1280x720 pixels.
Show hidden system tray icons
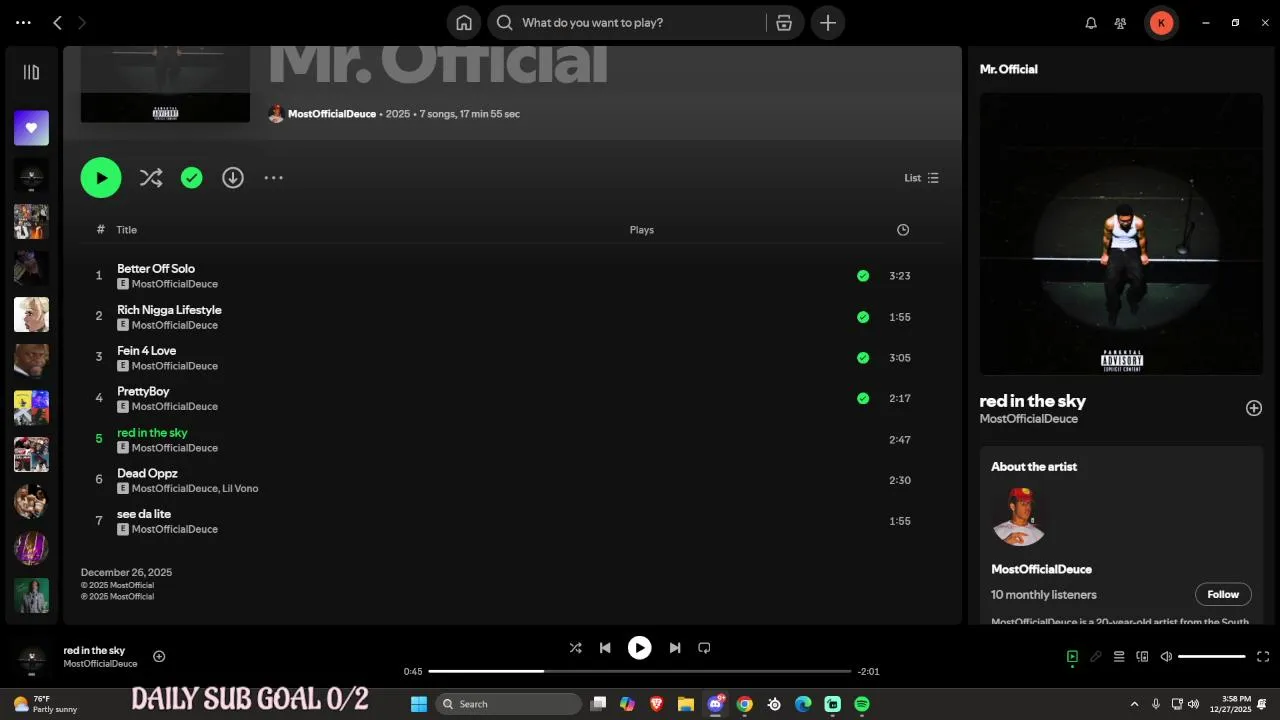pos(1134,704)
